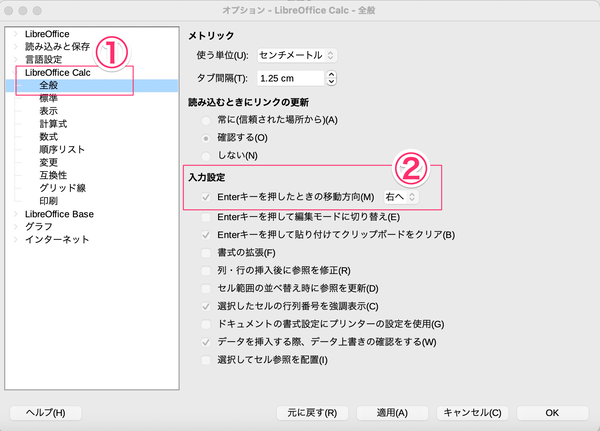Enable Enterキーを押して編集モードに切り替え checkbox
Screen dimensions: 600x431
206,217
